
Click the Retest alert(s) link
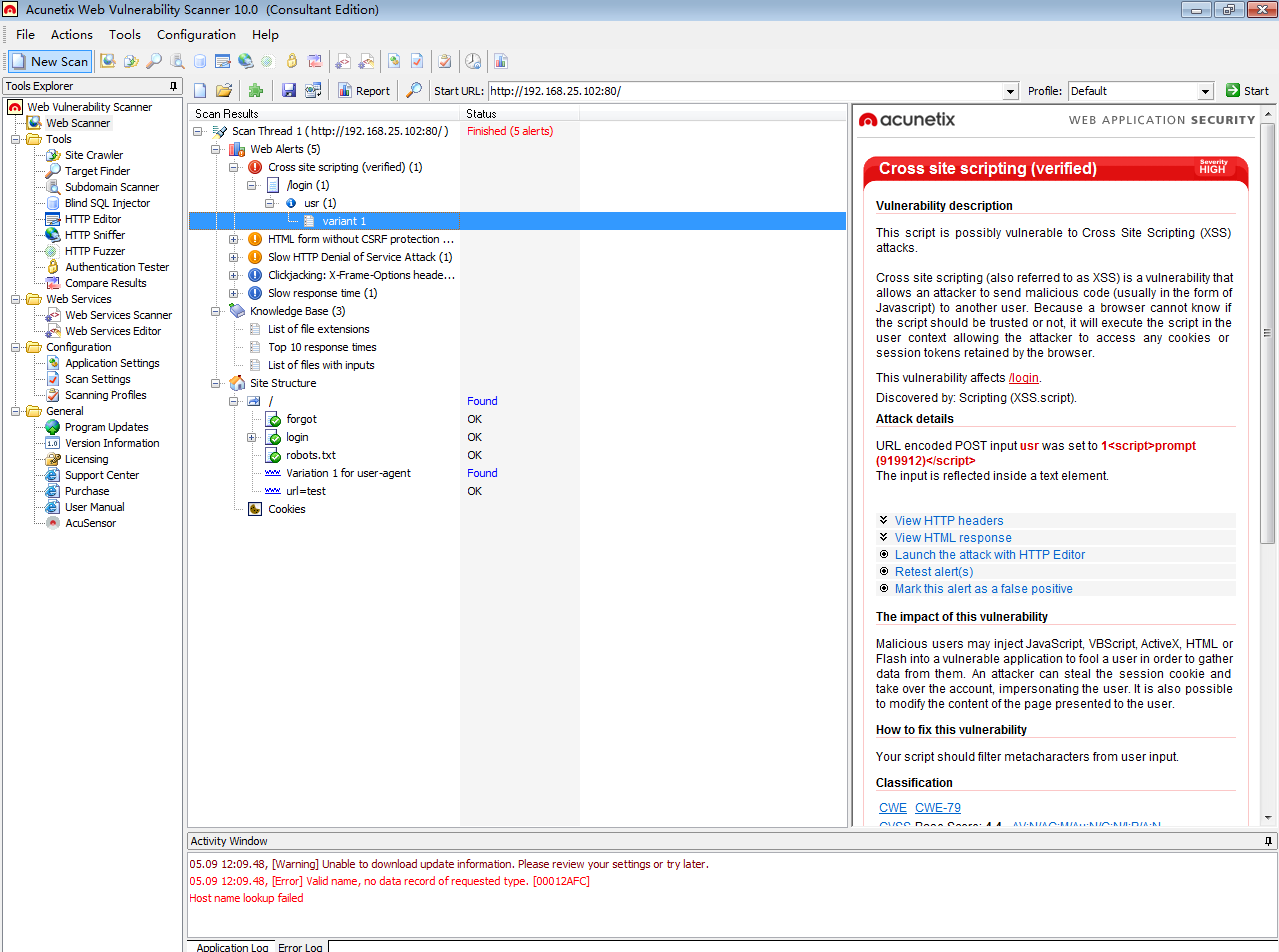click(934, 571)
